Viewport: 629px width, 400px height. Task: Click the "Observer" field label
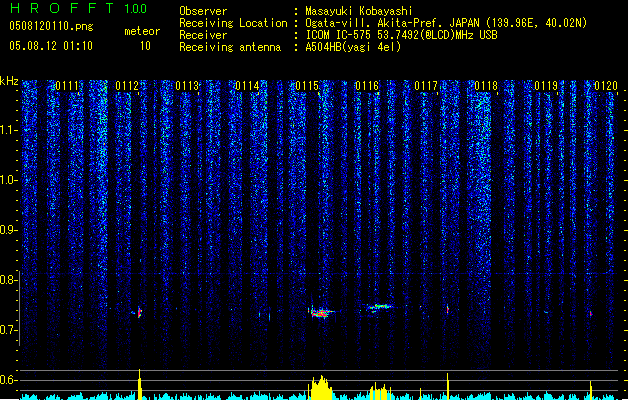203,11
